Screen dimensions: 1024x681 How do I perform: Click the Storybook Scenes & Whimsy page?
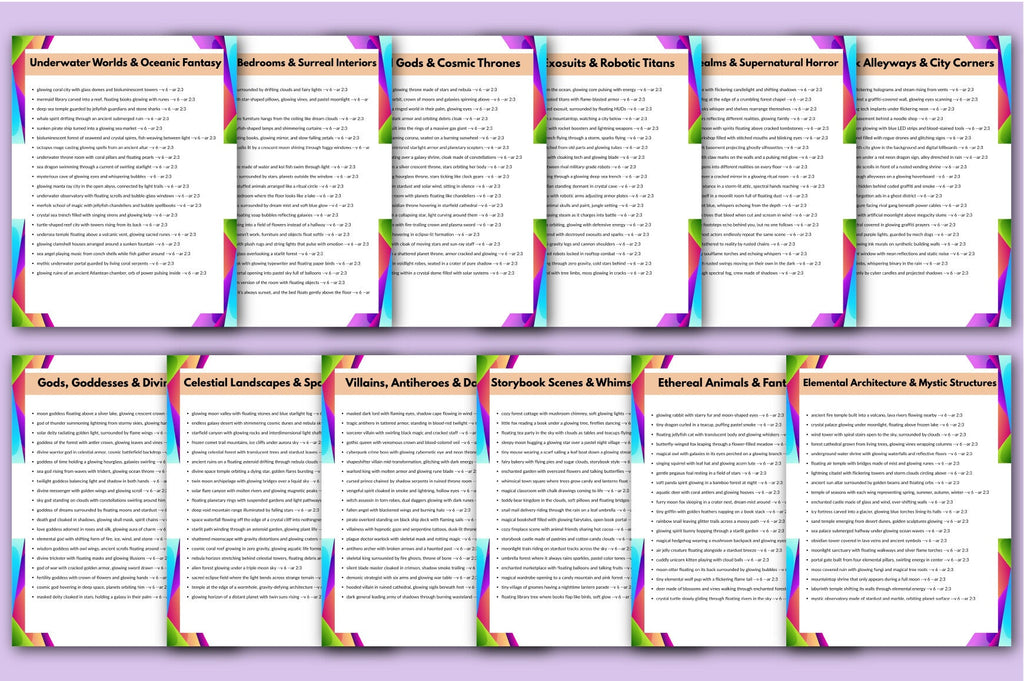[554, 501]
